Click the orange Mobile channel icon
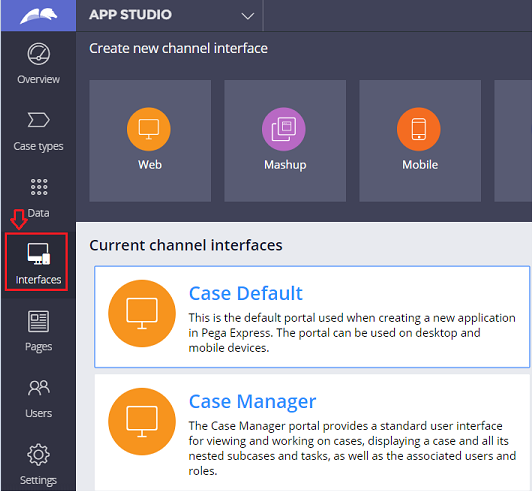Screen dimensions: 532x491 (419, 129)
